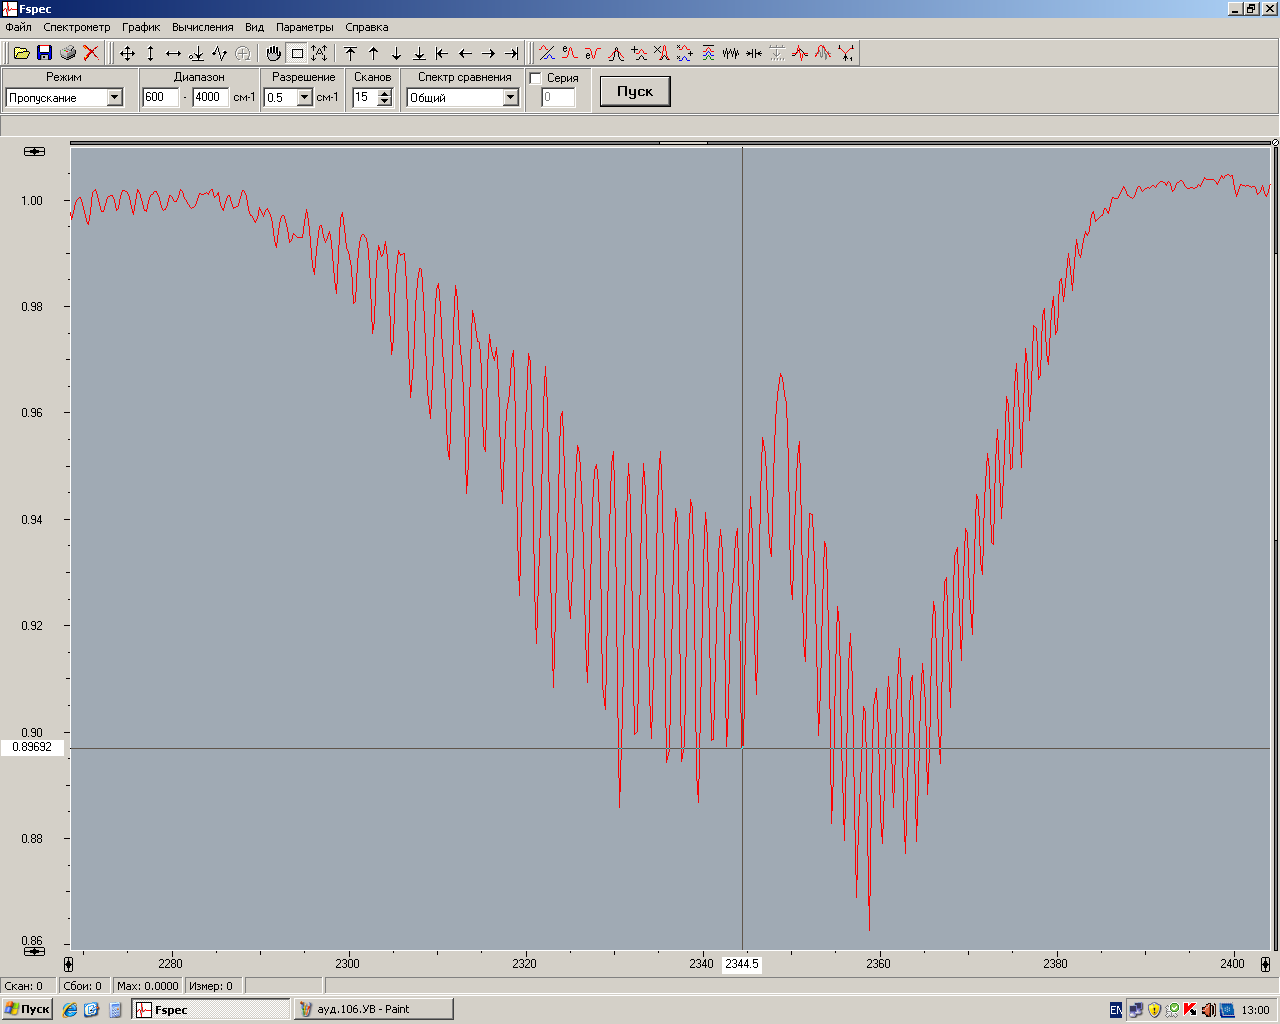Click the plain right arrow icon
1280x1024 pixels.
click(488, 53)
